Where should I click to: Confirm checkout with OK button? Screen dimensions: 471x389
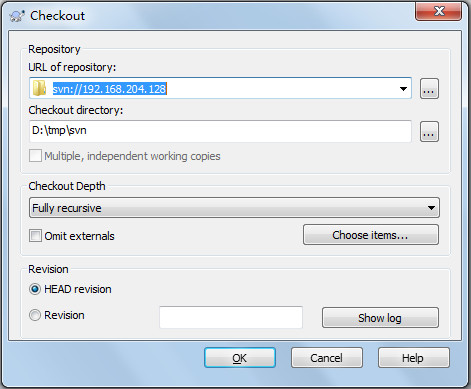pyautogui.click(x=240, y=358)
